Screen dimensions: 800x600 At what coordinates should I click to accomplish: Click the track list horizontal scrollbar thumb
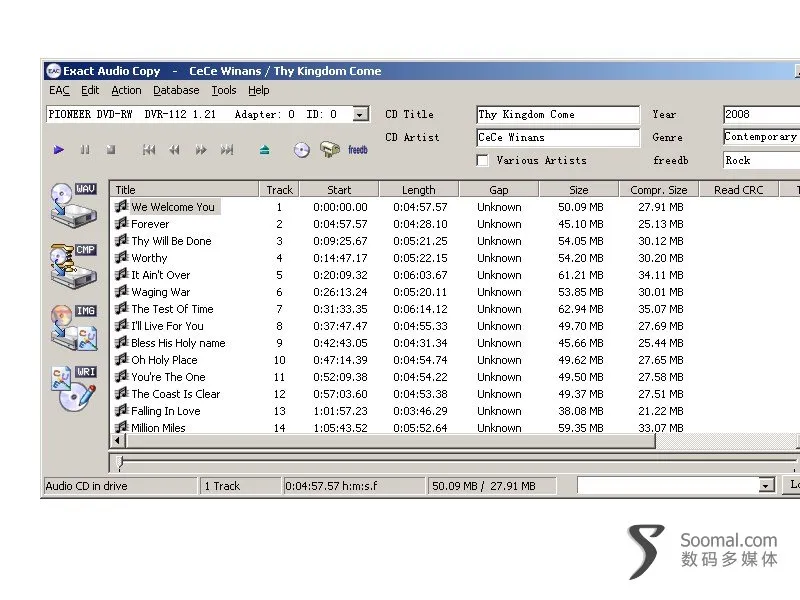tap(390, 440)
